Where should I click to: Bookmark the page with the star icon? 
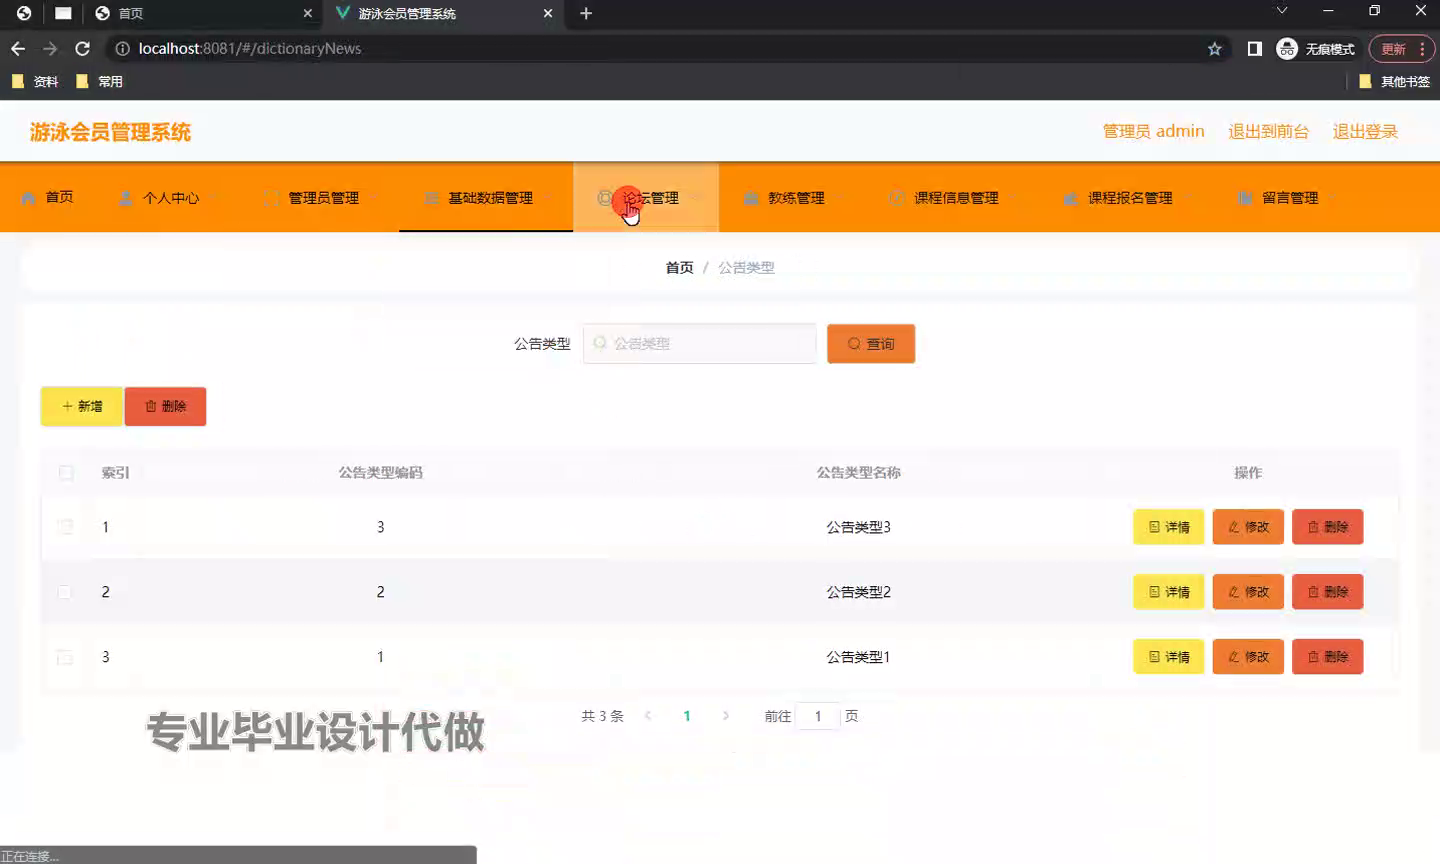(1215, 49)
